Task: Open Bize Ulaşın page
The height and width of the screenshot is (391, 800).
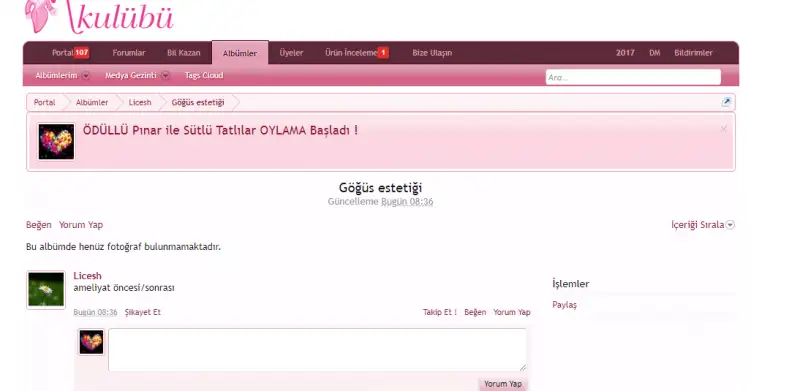Action: 432,53
